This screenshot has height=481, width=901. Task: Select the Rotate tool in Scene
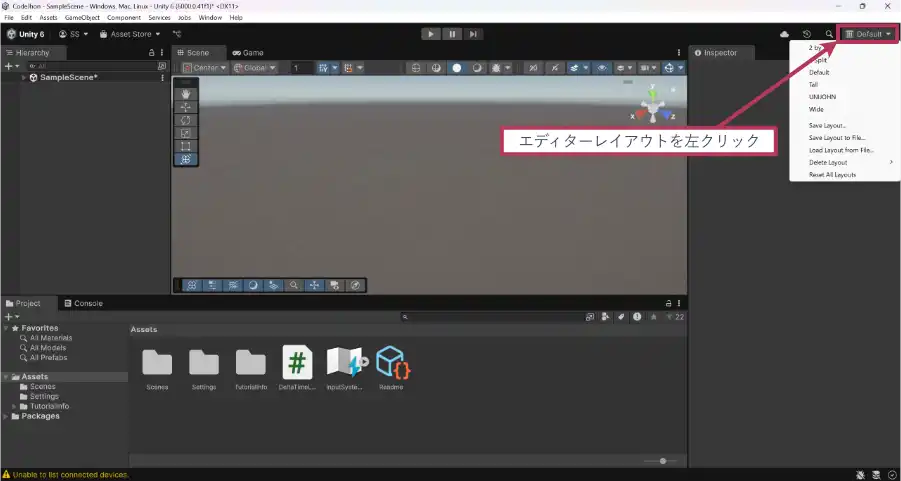(187, 120)
